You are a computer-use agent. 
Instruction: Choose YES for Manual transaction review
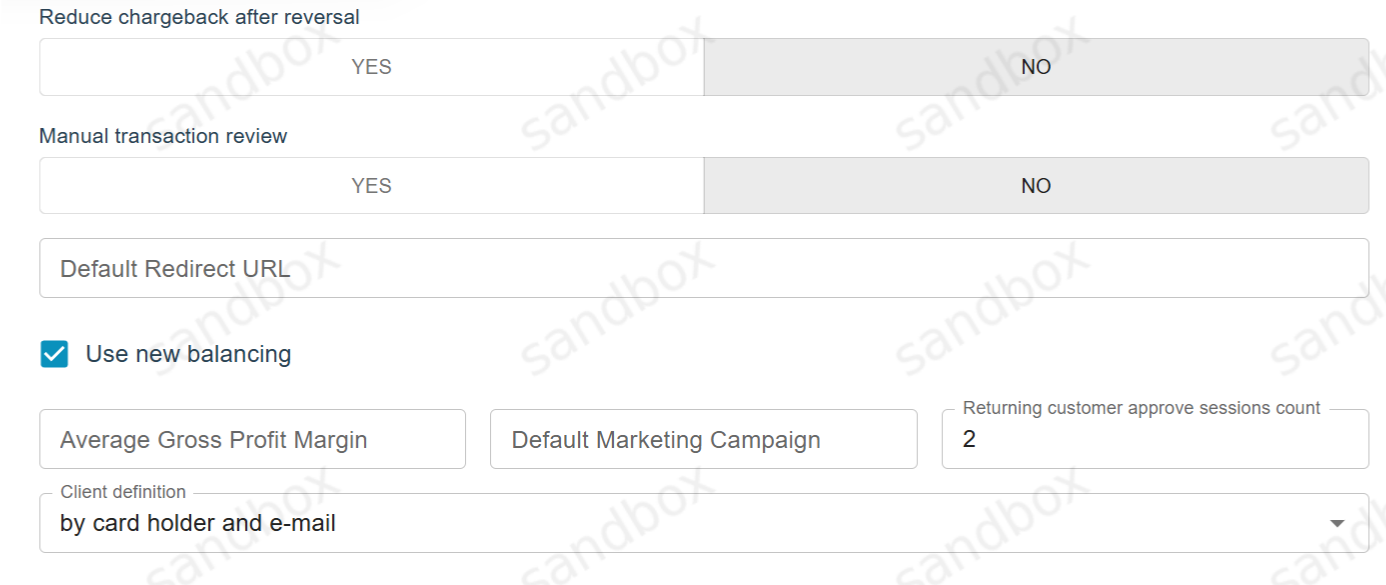[371, 186]
